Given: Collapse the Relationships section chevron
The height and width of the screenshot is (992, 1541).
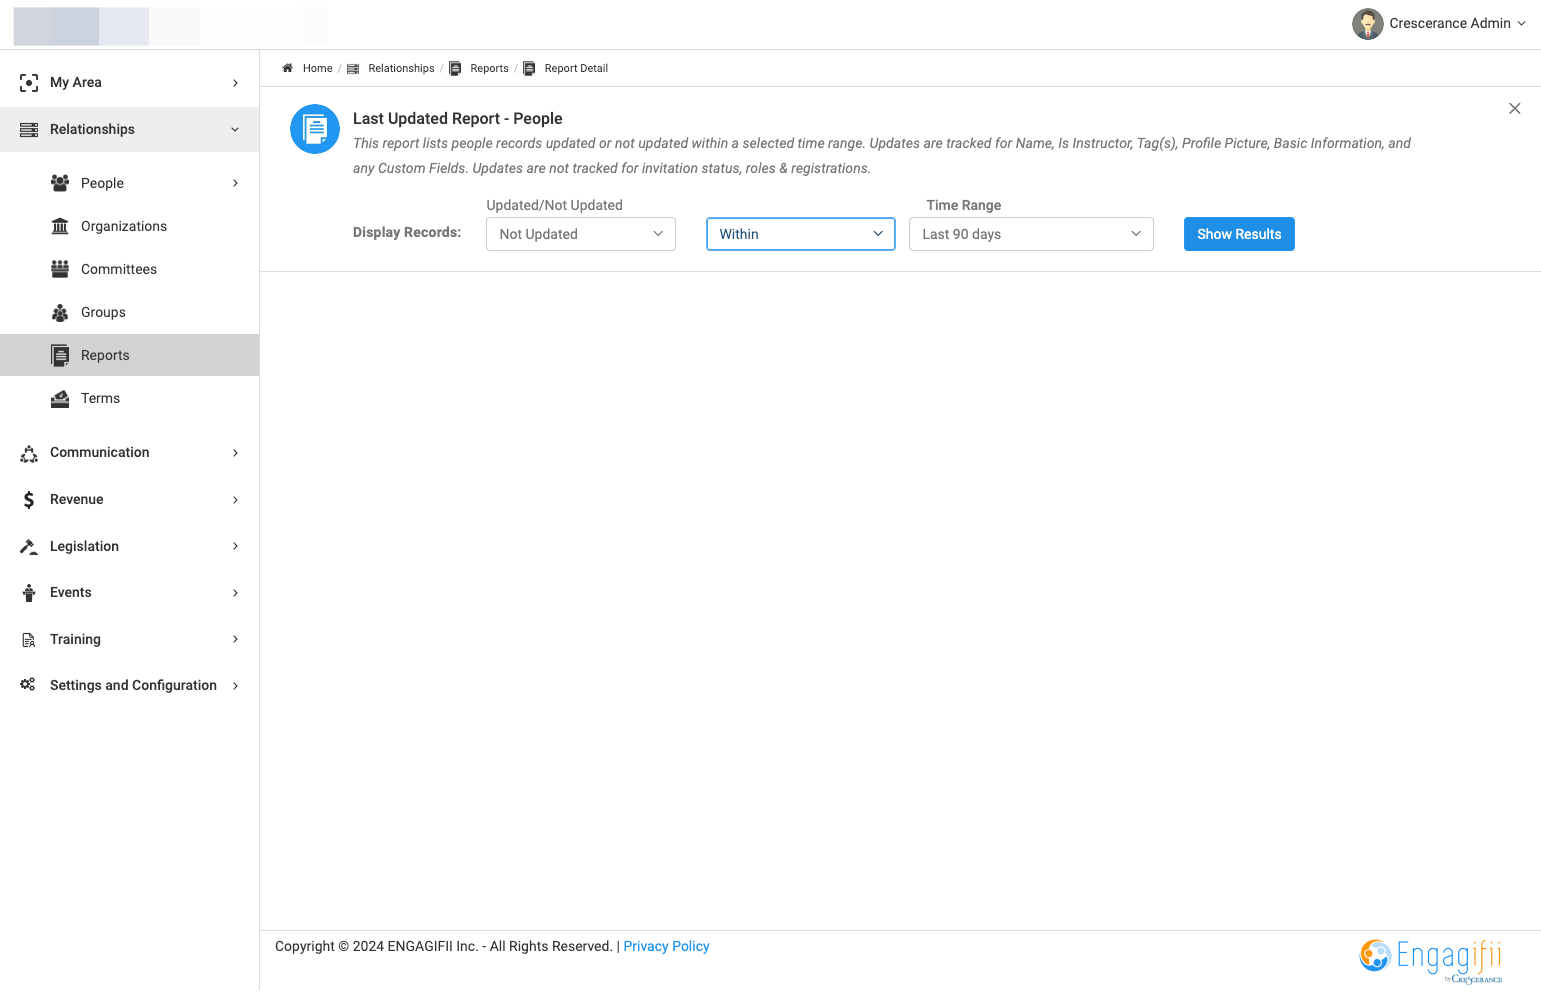Looking at the screenshot, I should click(x=235, y=130).
